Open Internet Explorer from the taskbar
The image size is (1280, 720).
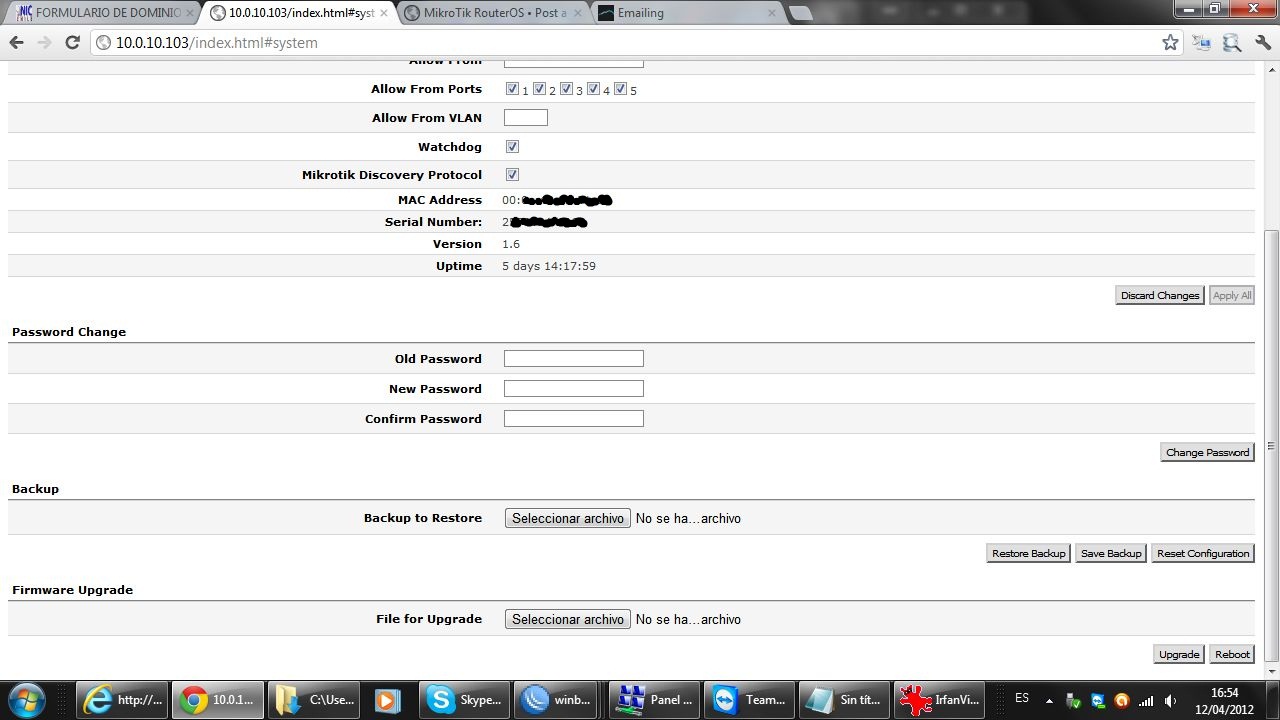(124, 700)
